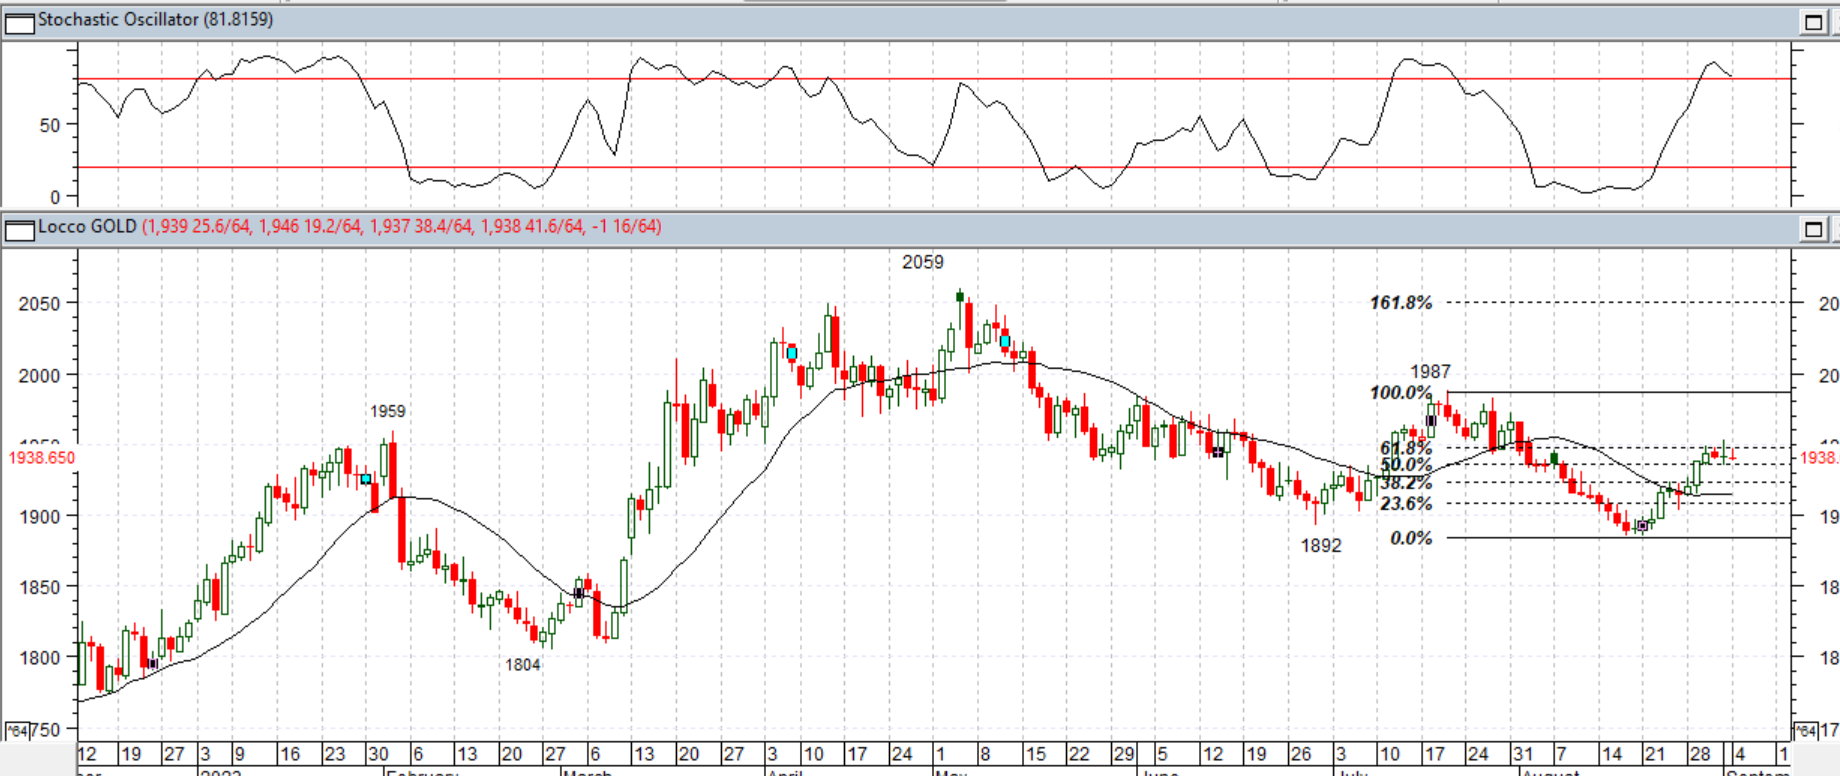Open the Locco GOLD panel control icon
1840x776 pixels.
(x=19, y=230)
